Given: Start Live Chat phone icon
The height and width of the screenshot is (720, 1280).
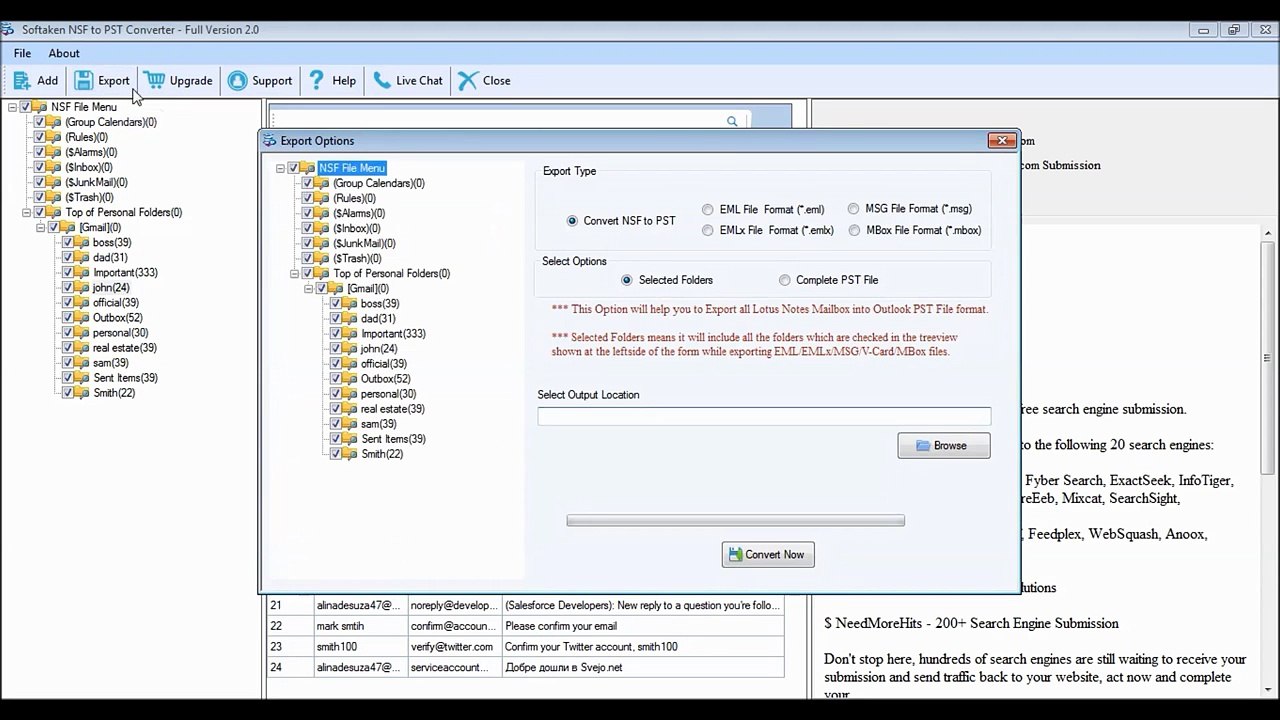Looking at the screenshot, I should (382, 80).
